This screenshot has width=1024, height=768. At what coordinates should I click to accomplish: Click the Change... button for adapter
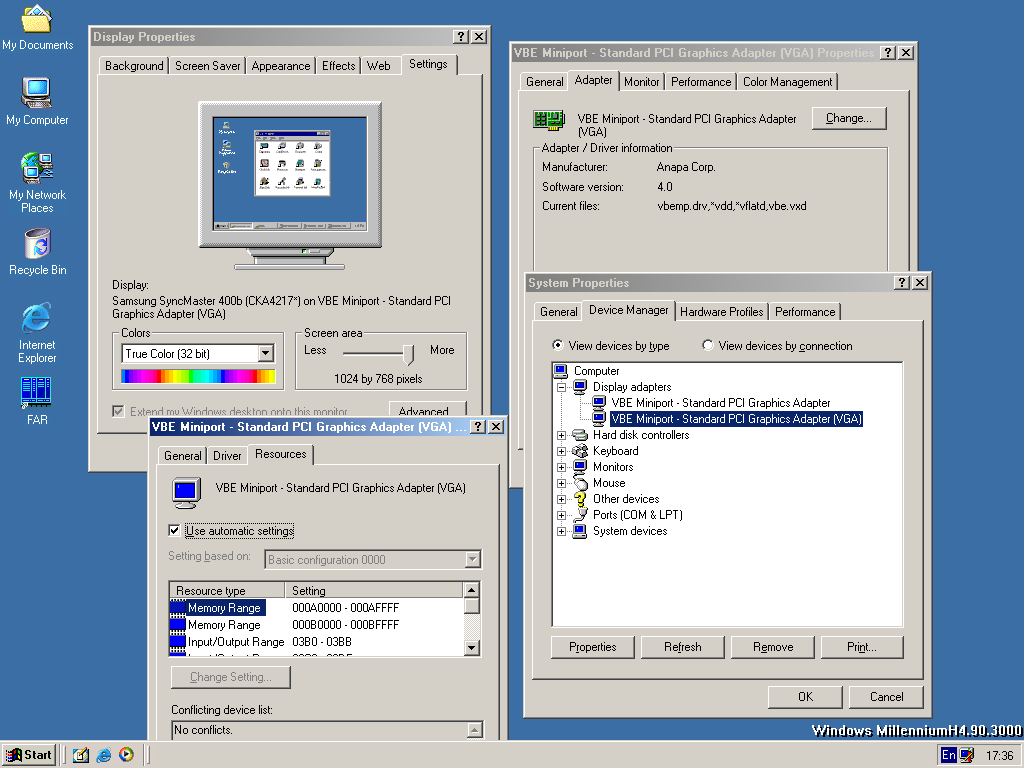point(849,118)
